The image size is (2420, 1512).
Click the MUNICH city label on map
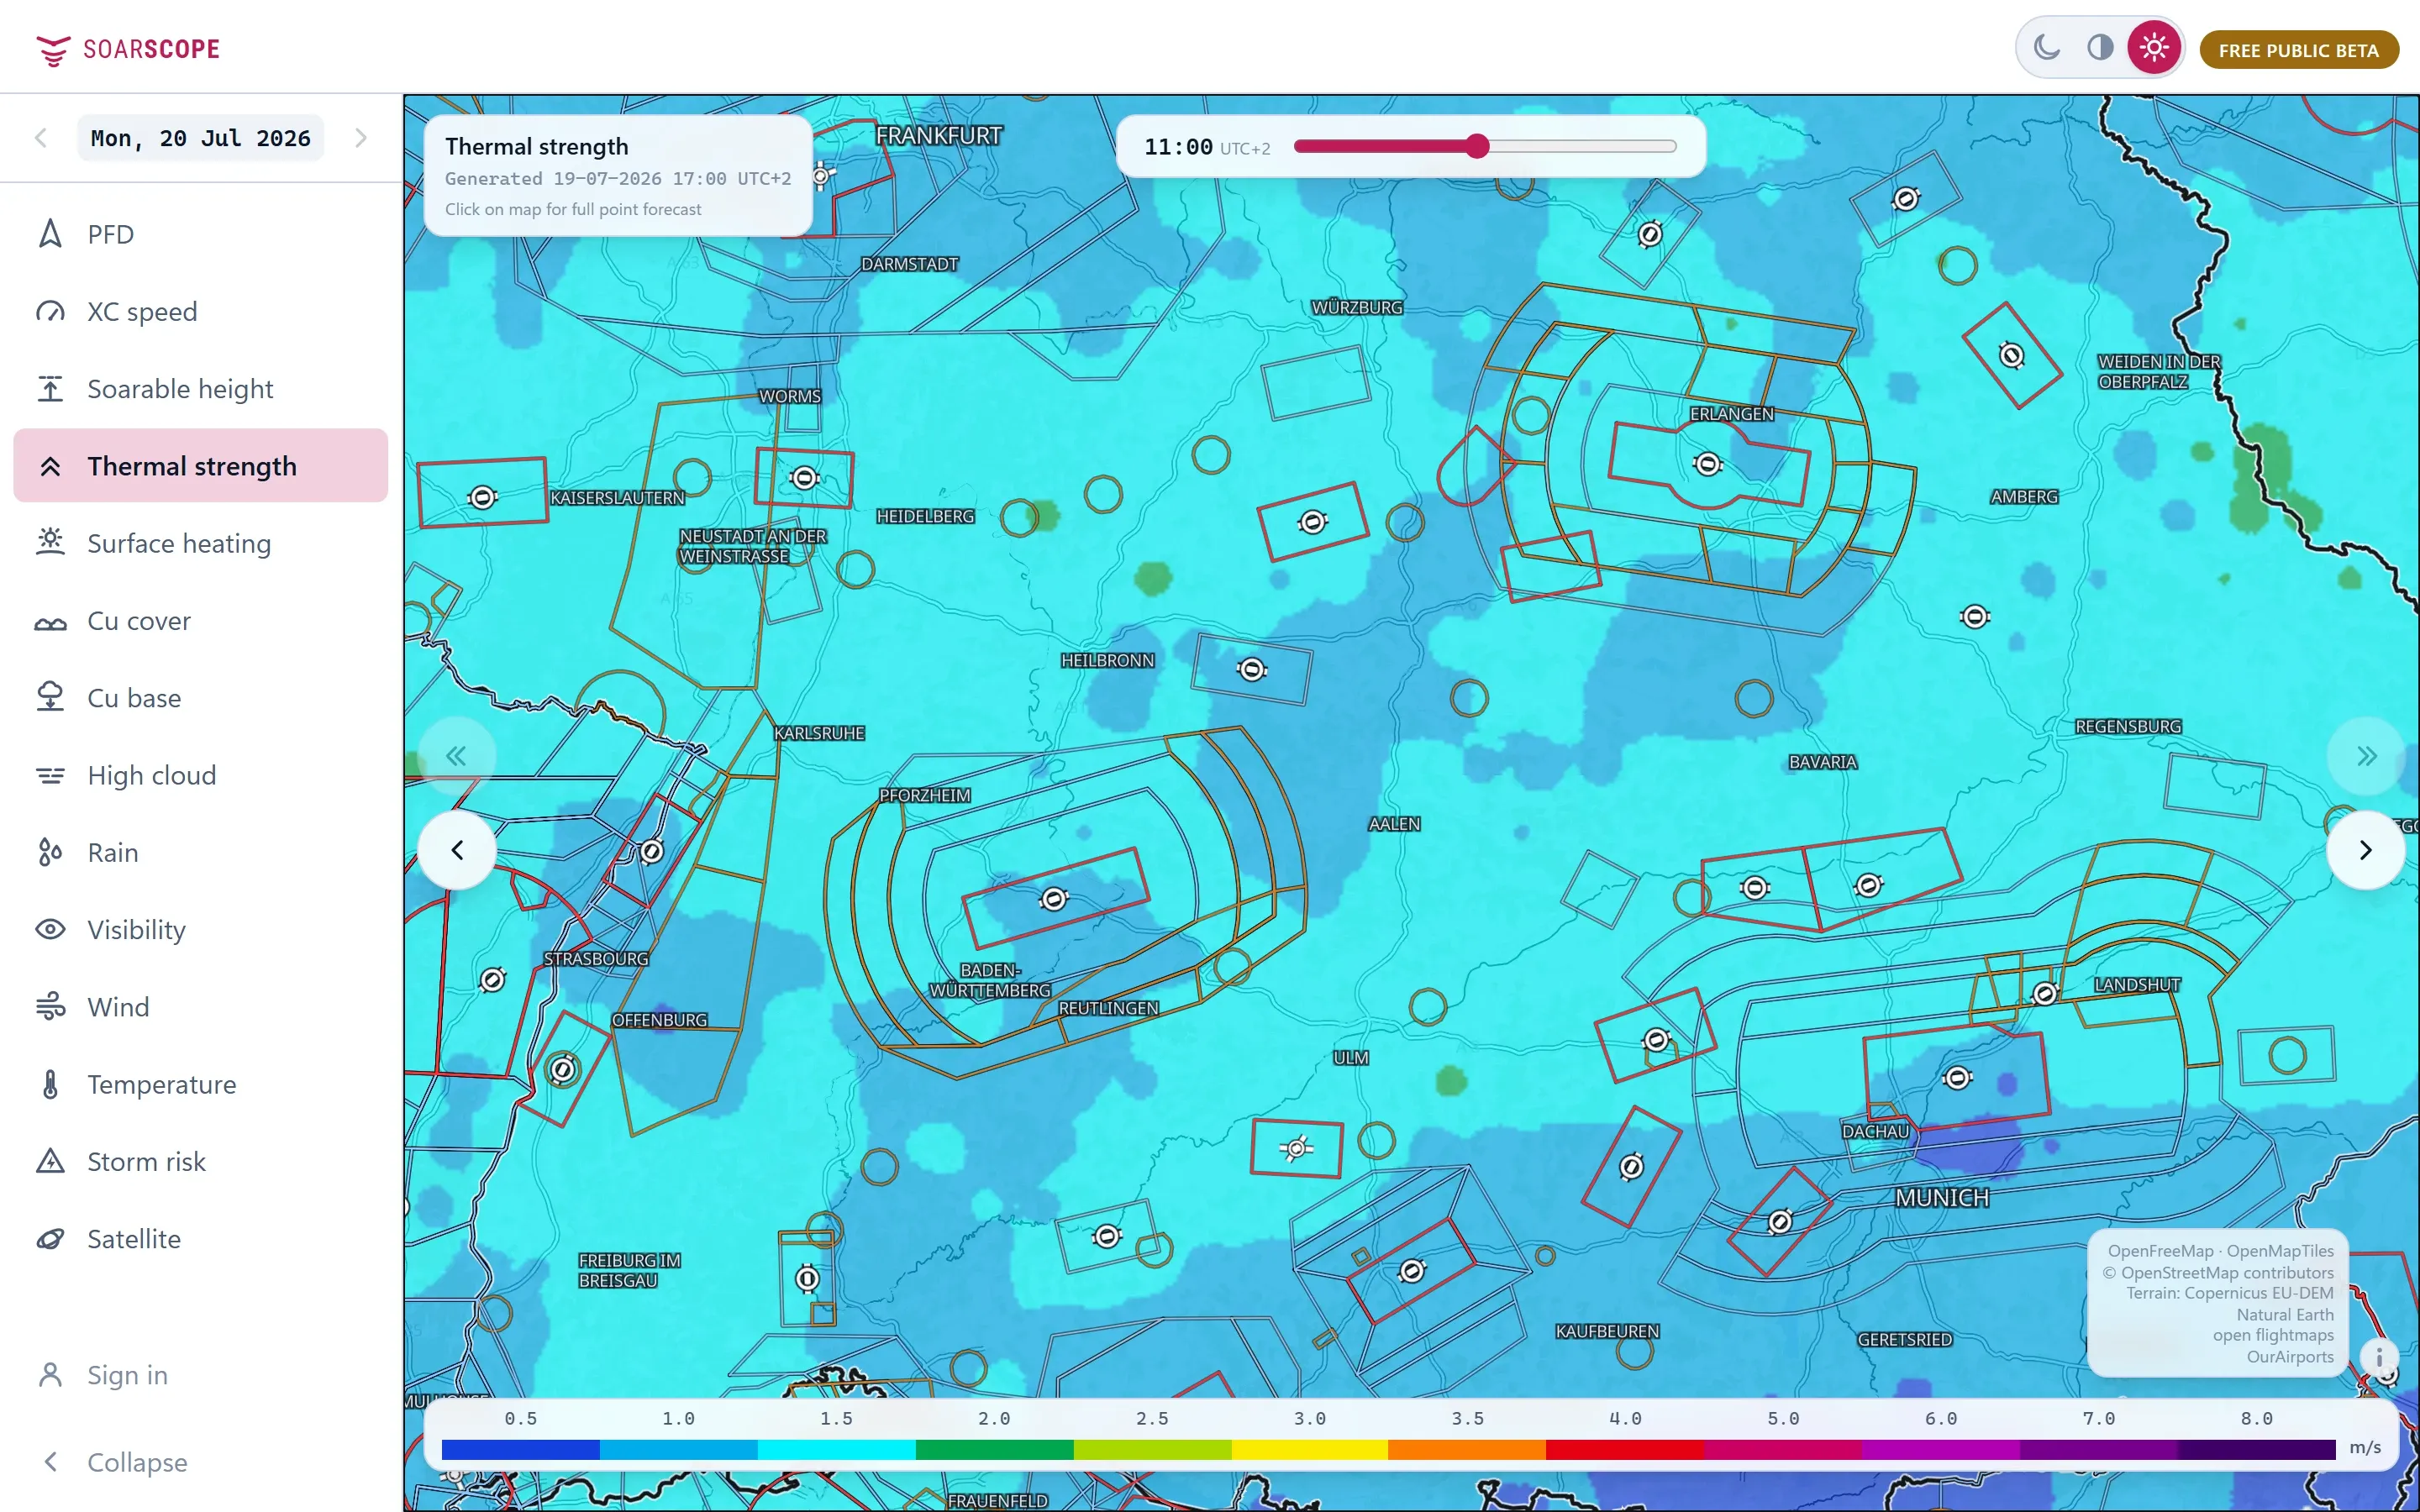pos(1942,1197)
